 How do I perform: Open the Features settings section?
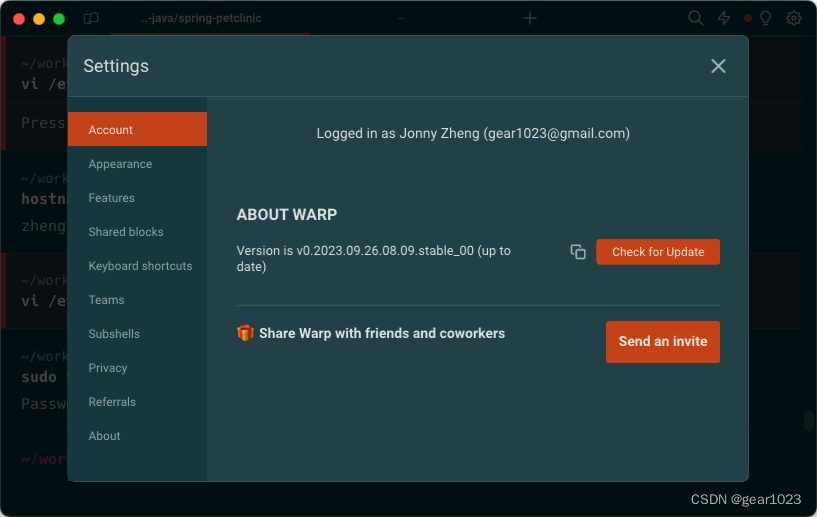[x=138, y=198]
